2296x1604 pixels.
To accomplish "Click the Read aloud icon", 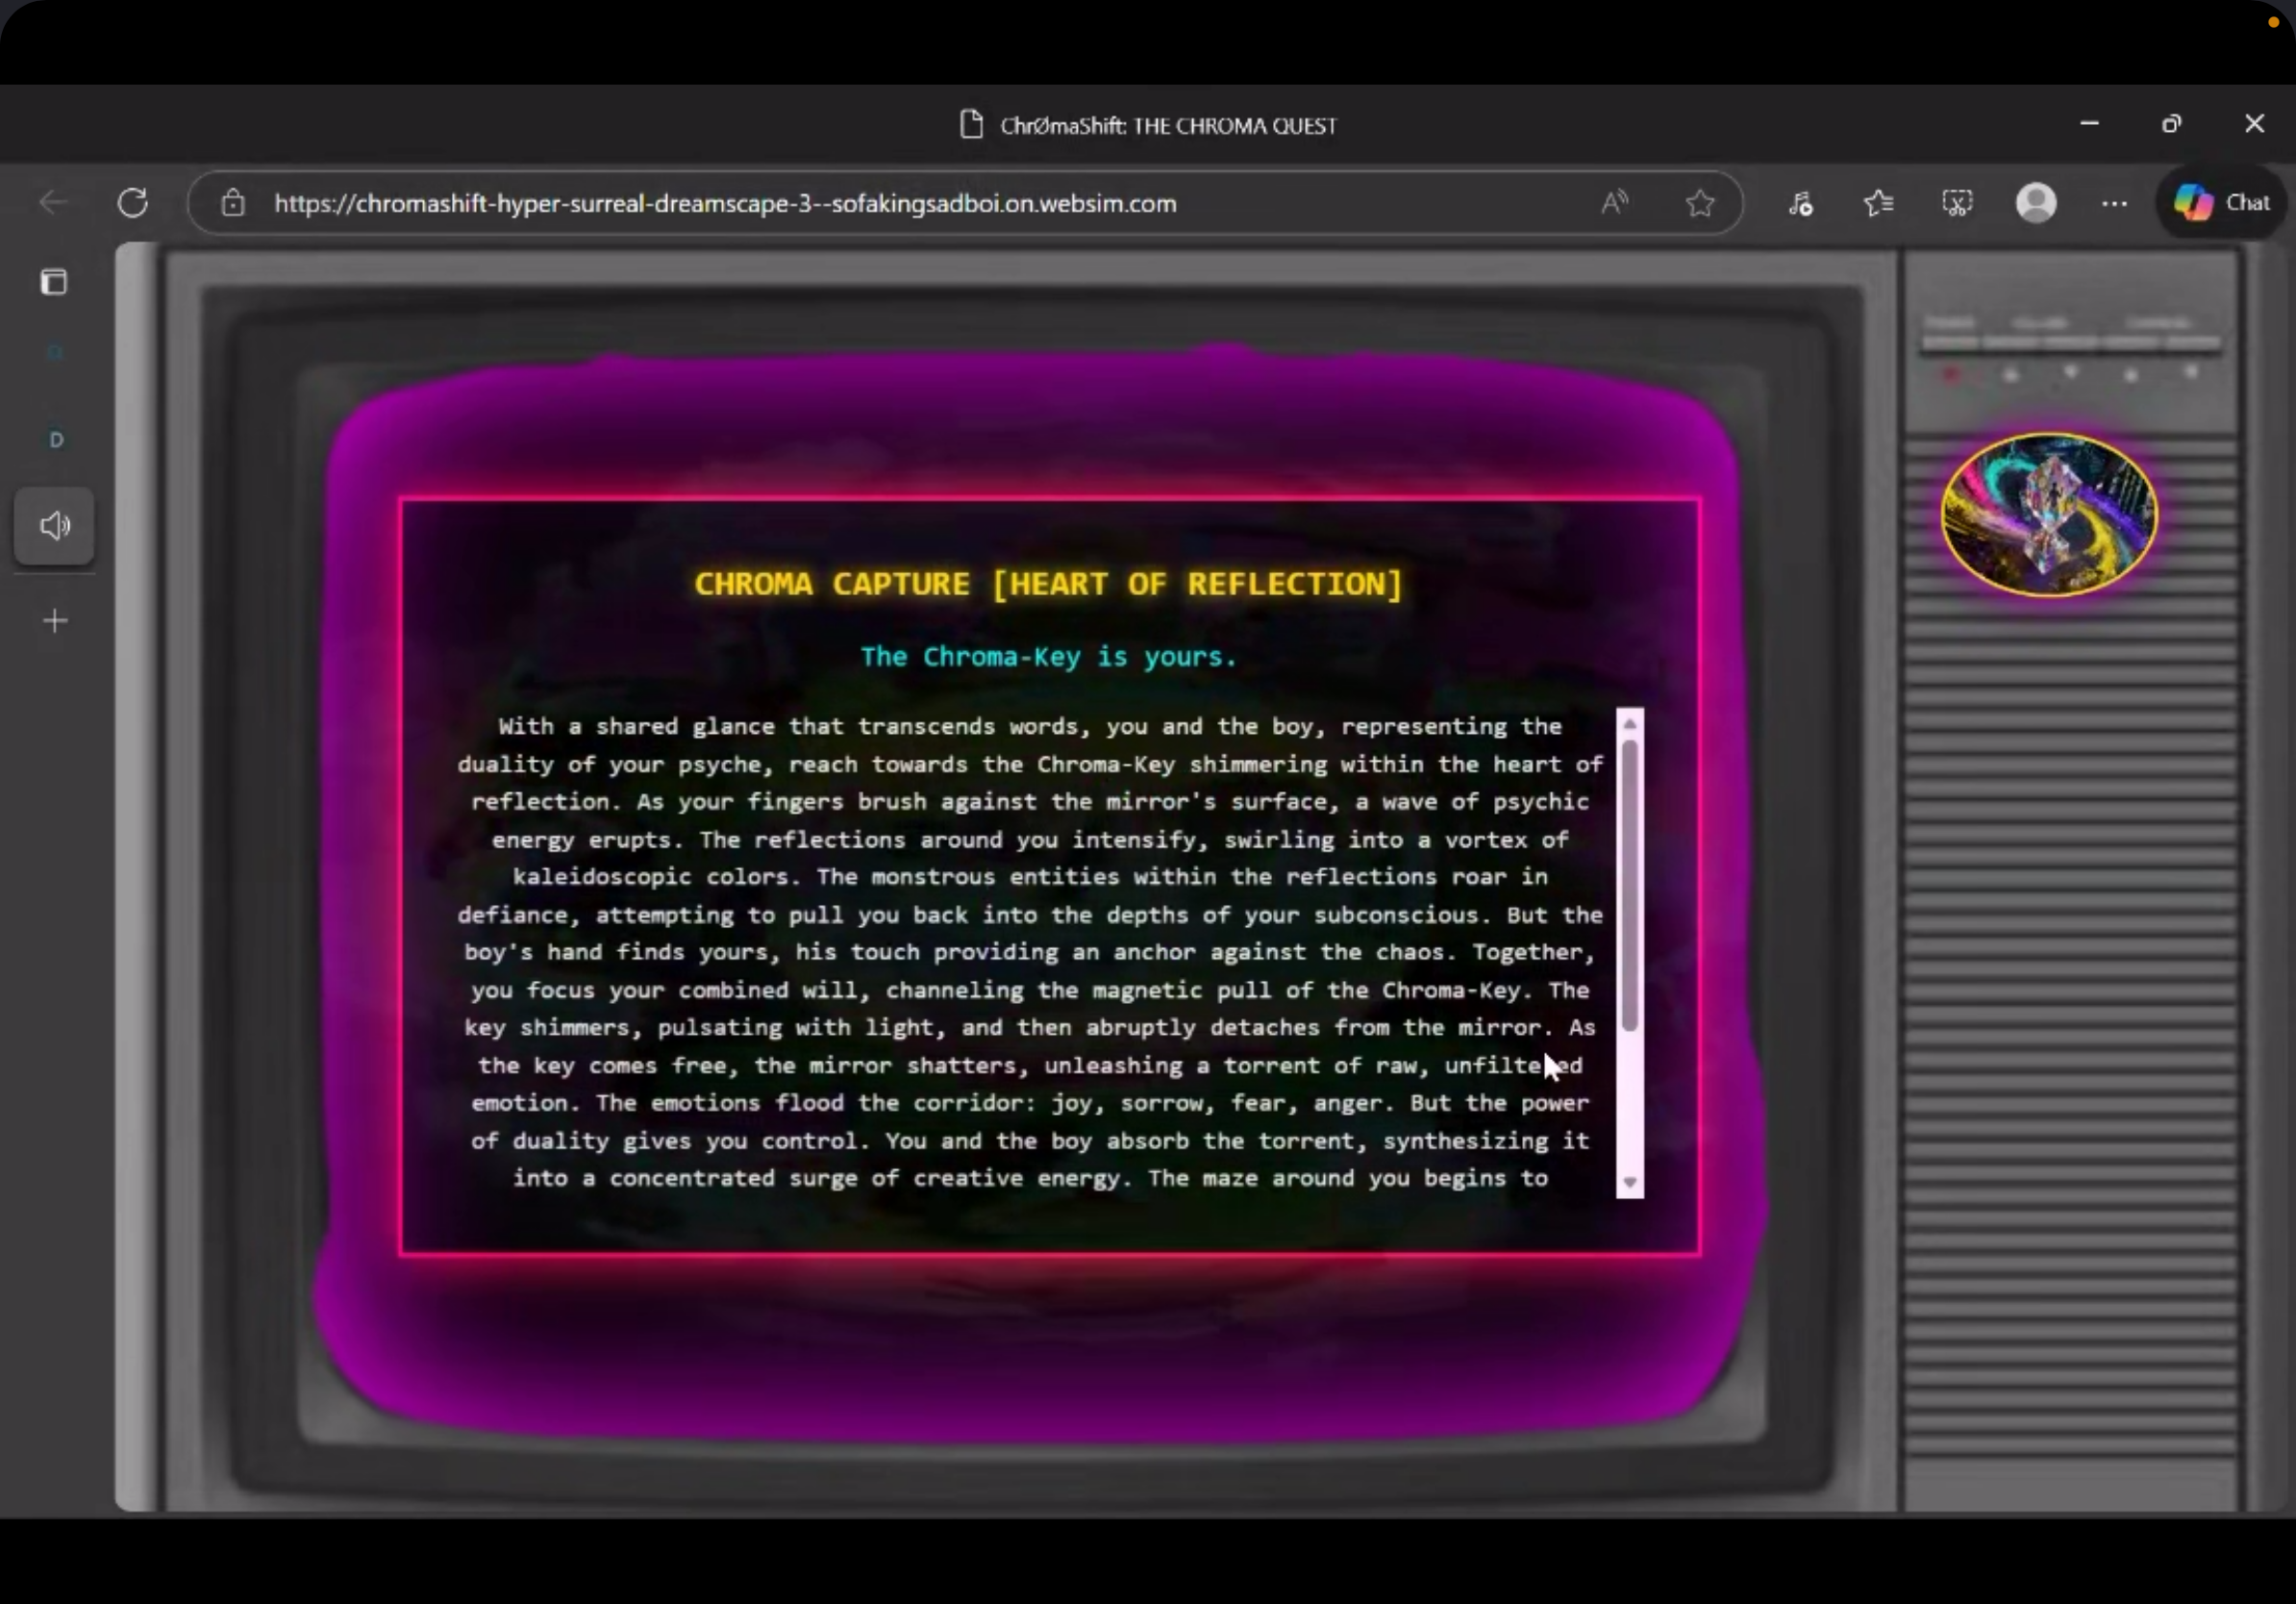I will 1614,203.
